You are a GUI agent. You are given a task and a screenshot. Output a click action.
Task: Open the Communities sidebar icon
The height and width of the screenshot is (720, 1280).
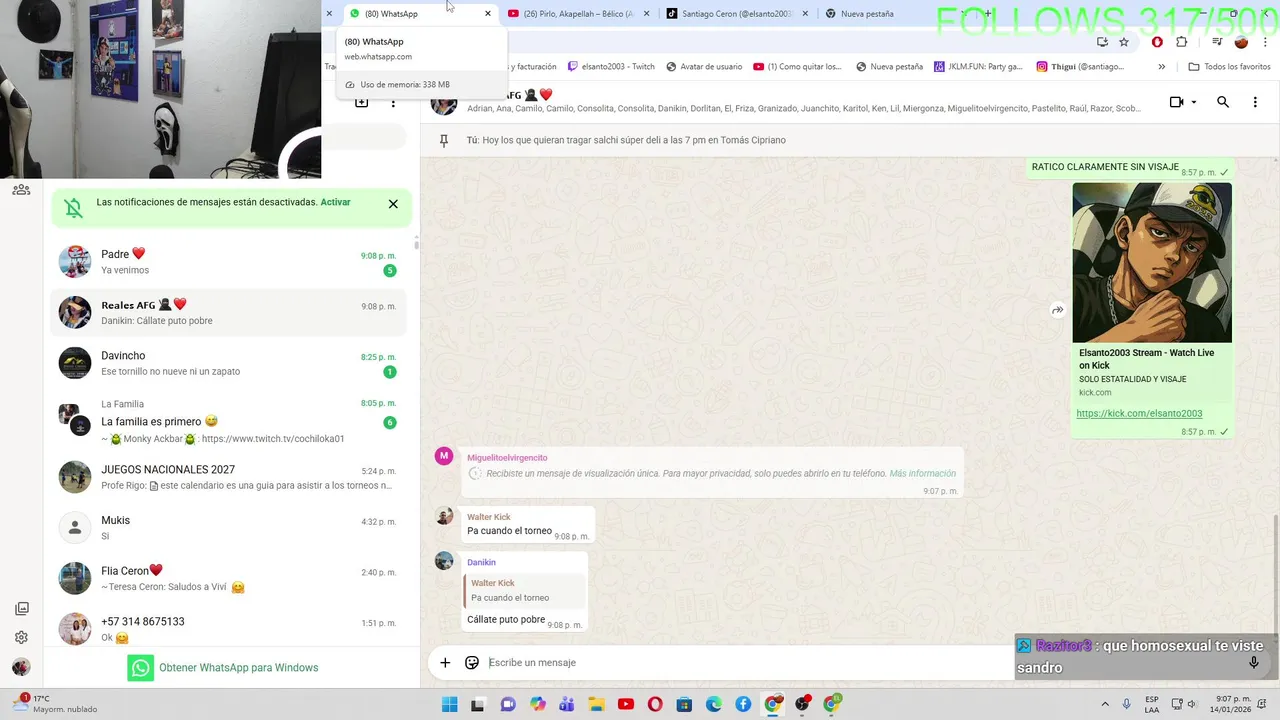point(21,189)
